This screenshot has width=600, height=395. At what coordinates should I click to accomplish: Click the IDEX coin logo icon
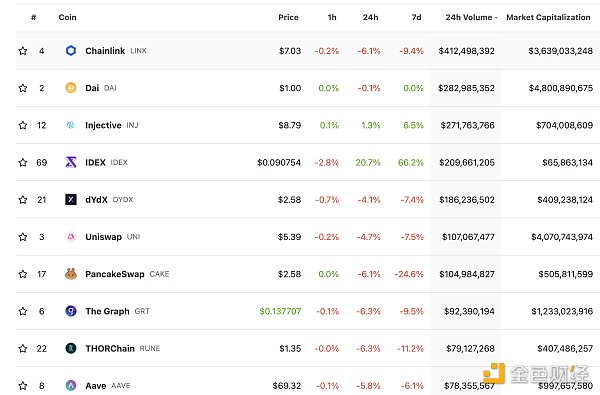pyautogui.click(x=71, y=162)
